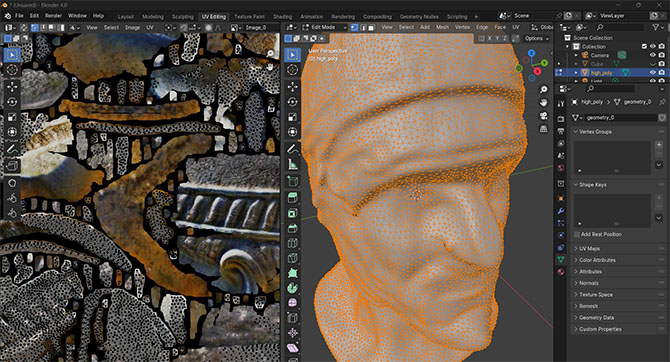Select the Move tool in the 3D viewport toolbar
Image resolution: width=670 pixels, height=362 pixels.
click(x=293, y=86)
